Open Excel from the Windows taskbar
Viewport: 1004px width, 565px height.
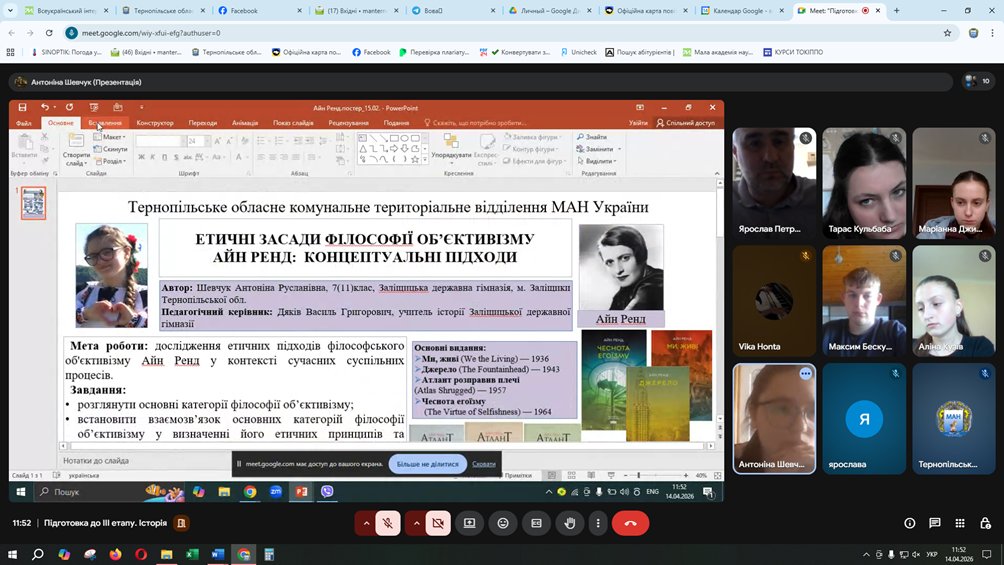click(192, 554)
